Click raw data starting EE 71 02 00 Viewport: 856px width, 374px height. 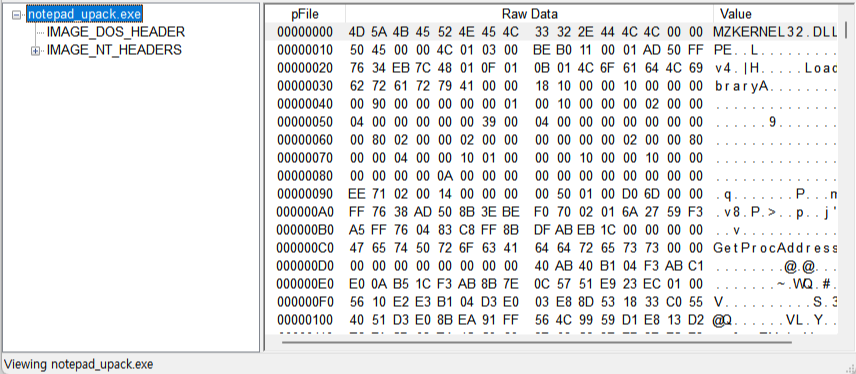[x=526, y=194]
